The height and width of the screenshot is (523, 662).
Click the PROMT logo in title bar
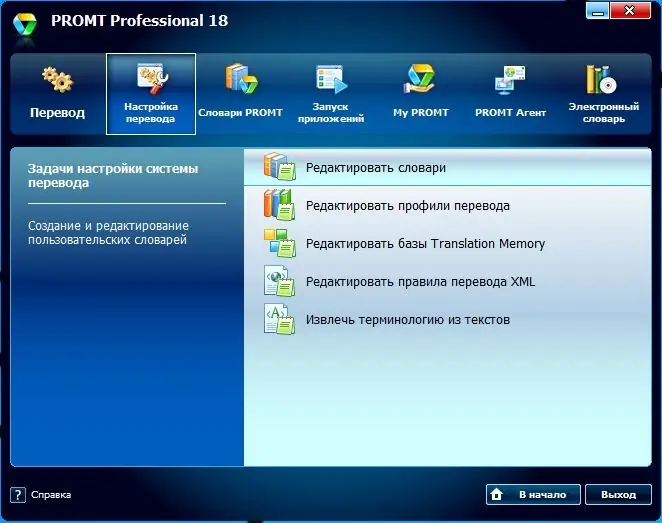24,24
